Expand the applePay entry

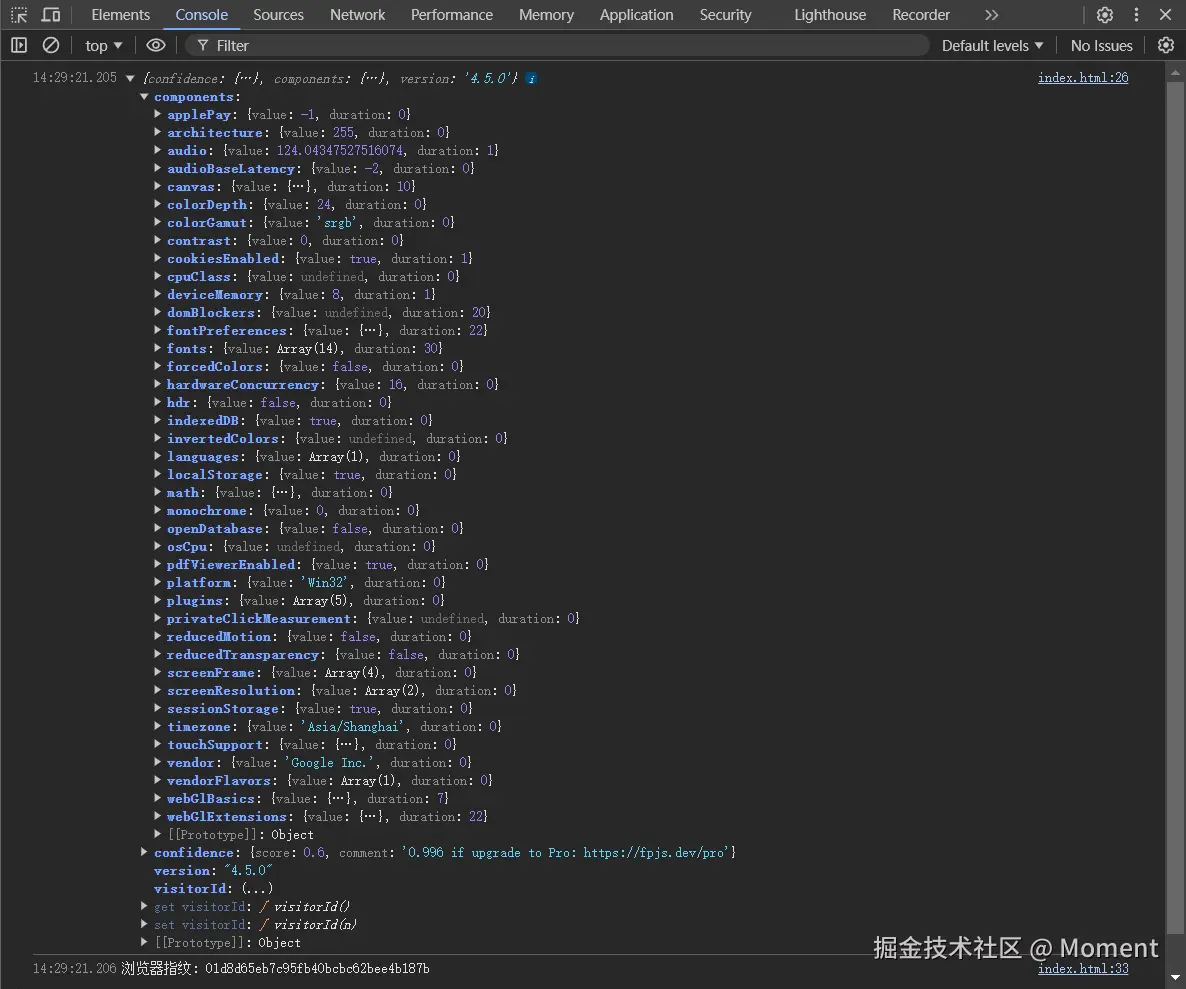tap(157, 114)
